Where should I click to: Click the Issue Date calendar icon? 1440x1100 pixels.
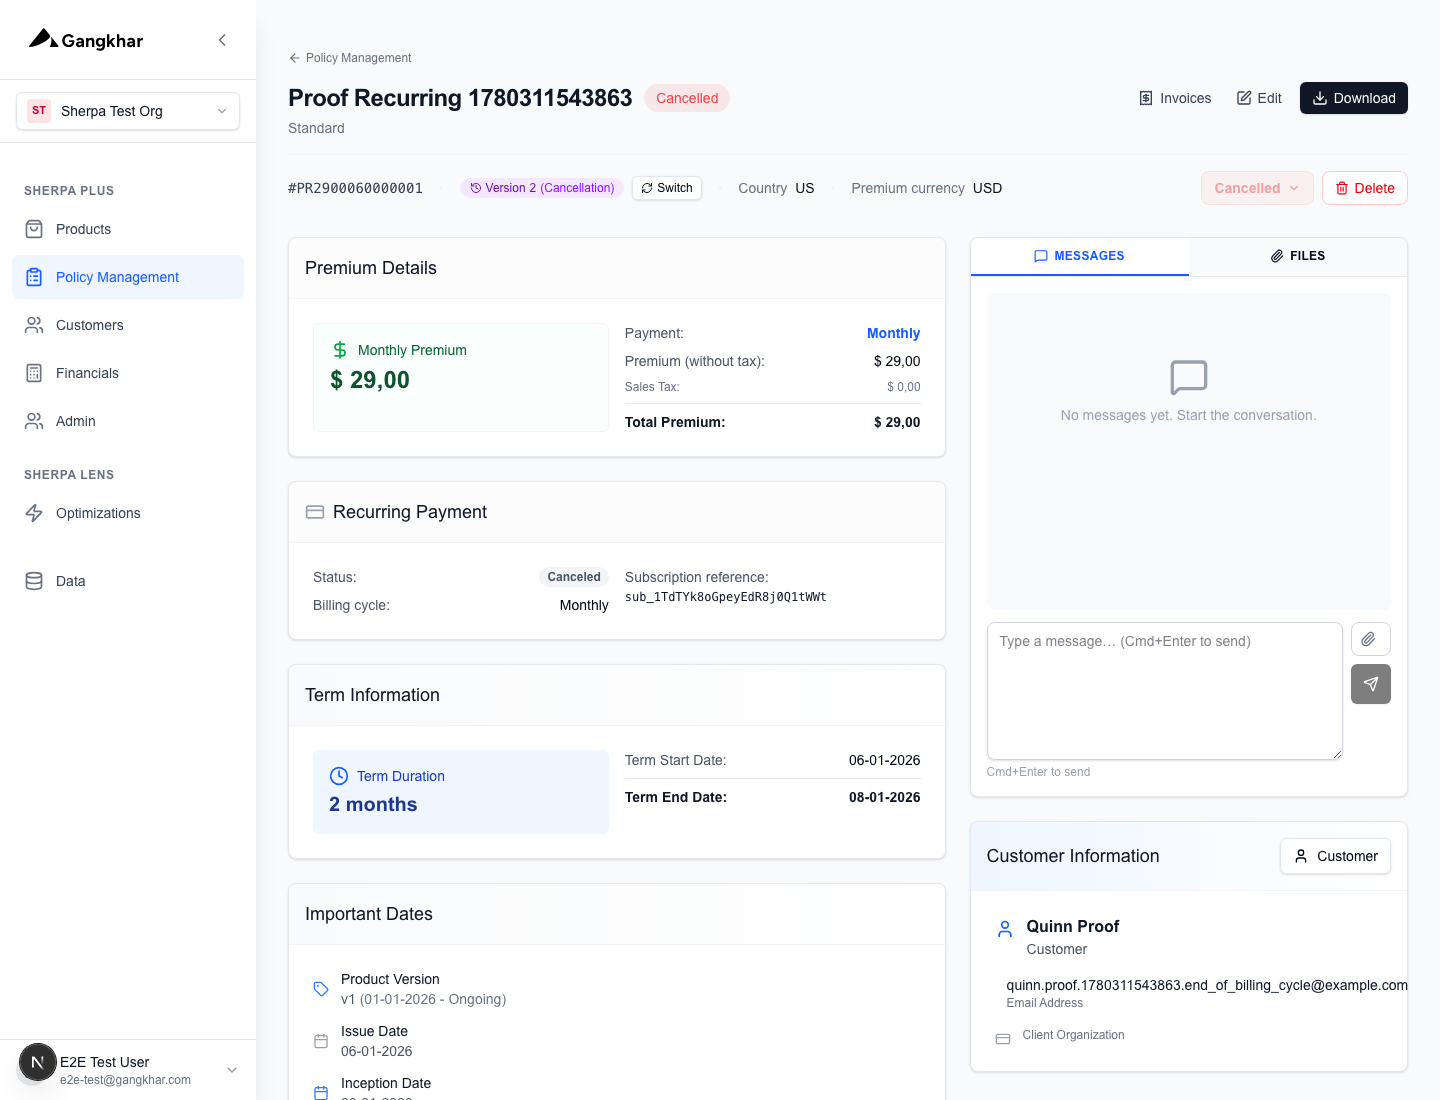point(321,1041)
